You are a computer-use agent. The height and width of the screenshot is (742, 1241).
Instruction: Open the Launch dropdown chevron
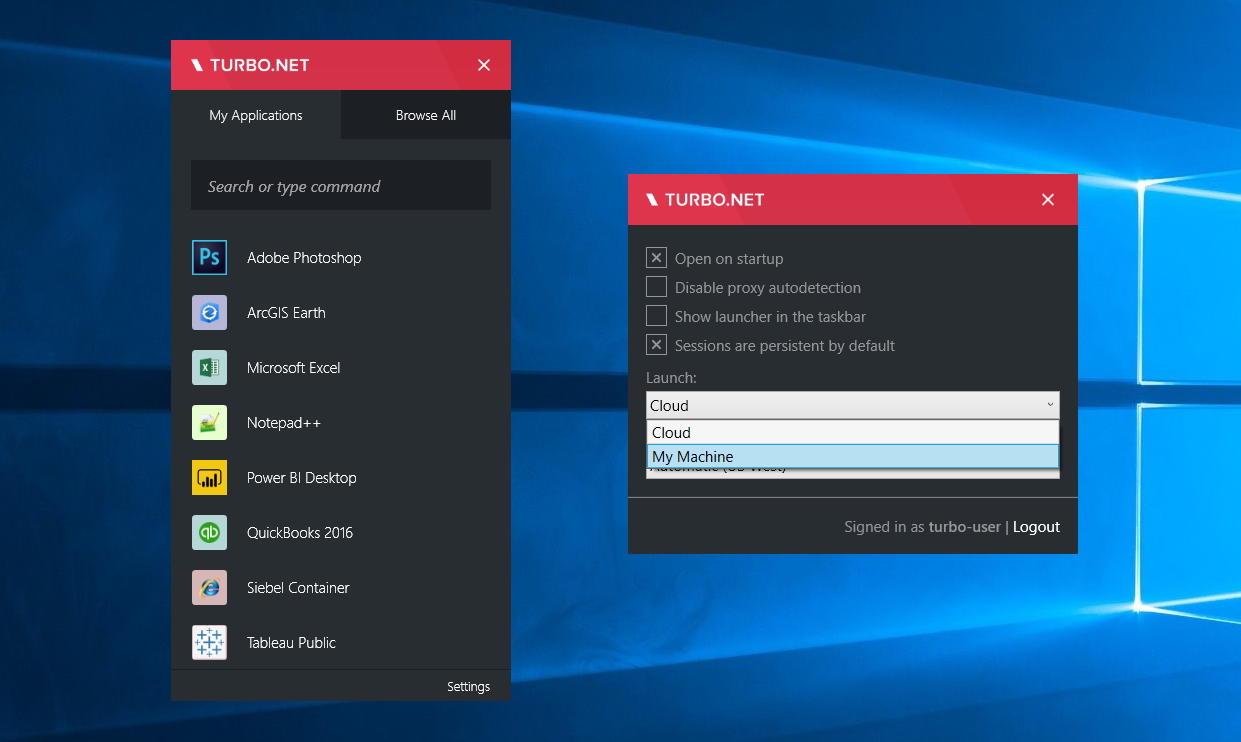pos(1049,405)
